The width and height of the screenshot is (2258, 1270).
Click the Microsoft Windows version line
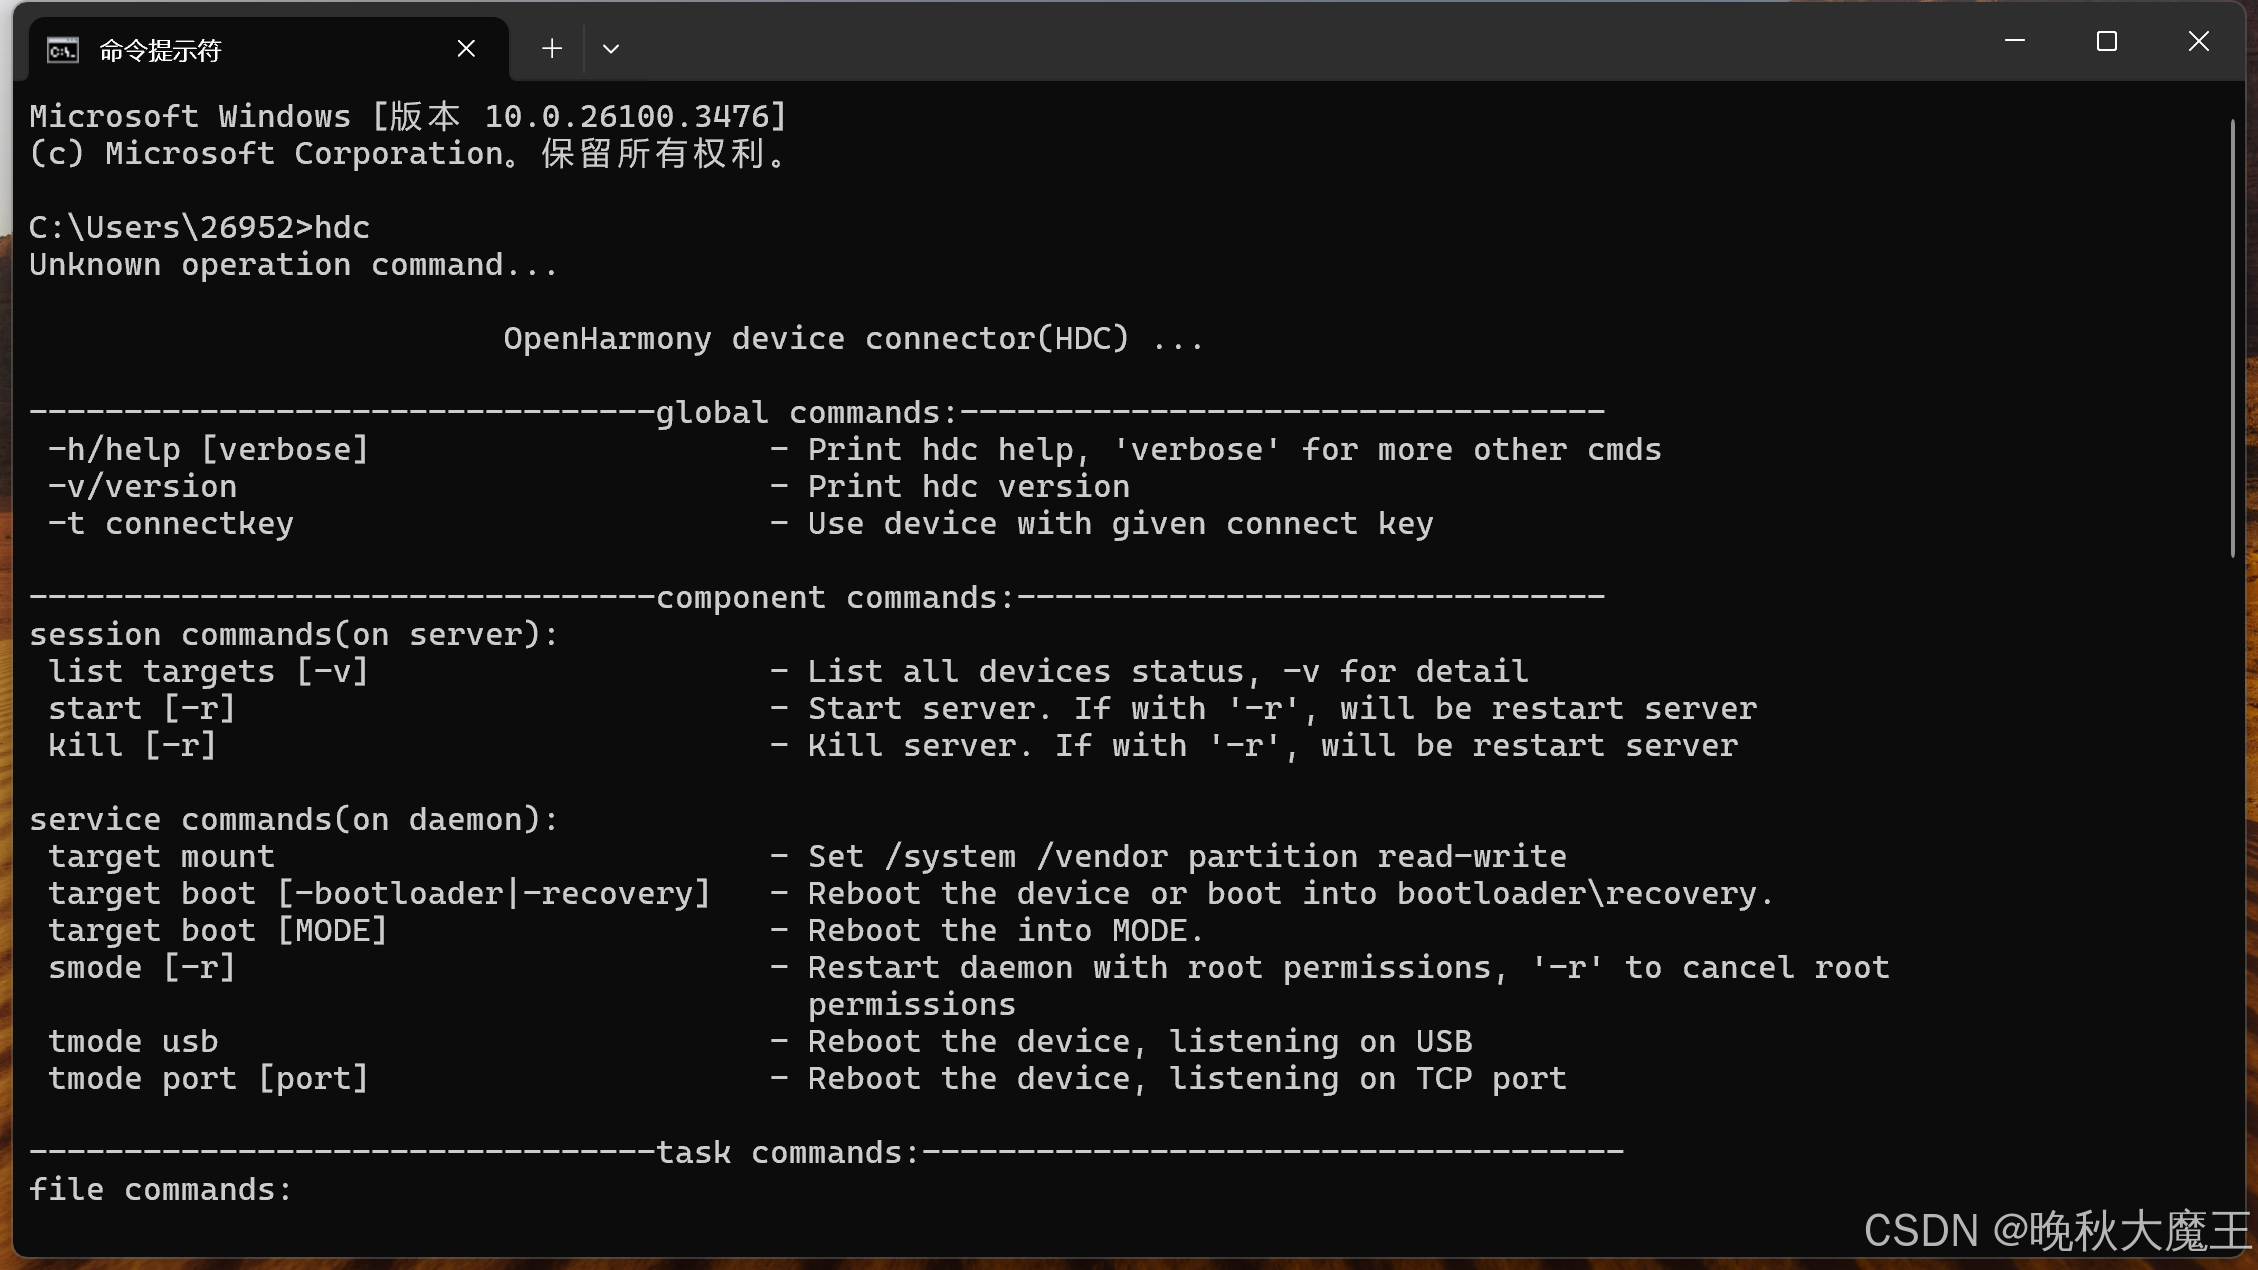click(408, 117)
